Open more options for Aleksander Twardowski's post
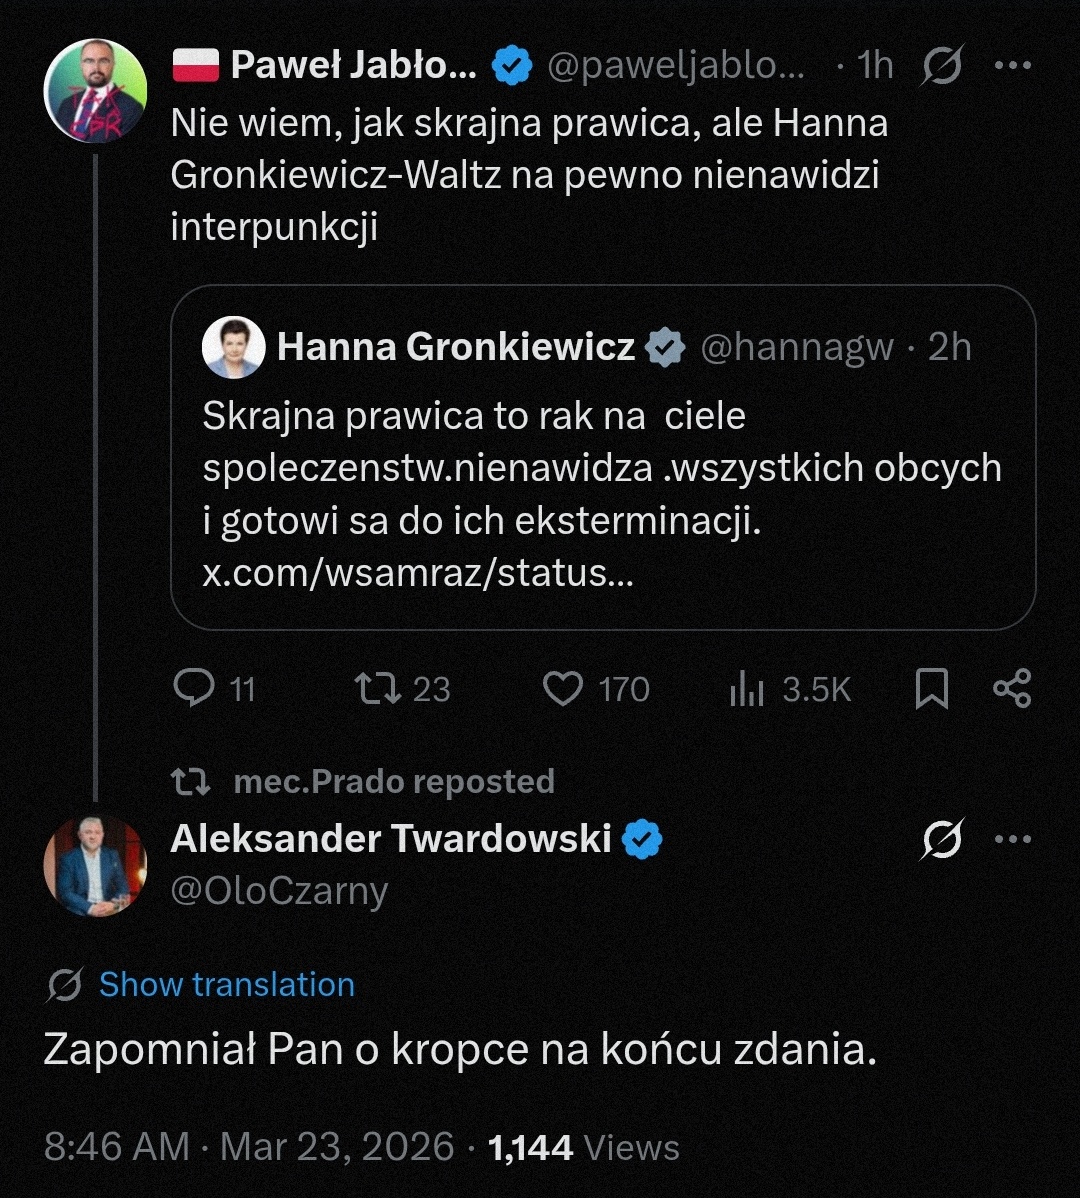 (x=1012, y=839)
